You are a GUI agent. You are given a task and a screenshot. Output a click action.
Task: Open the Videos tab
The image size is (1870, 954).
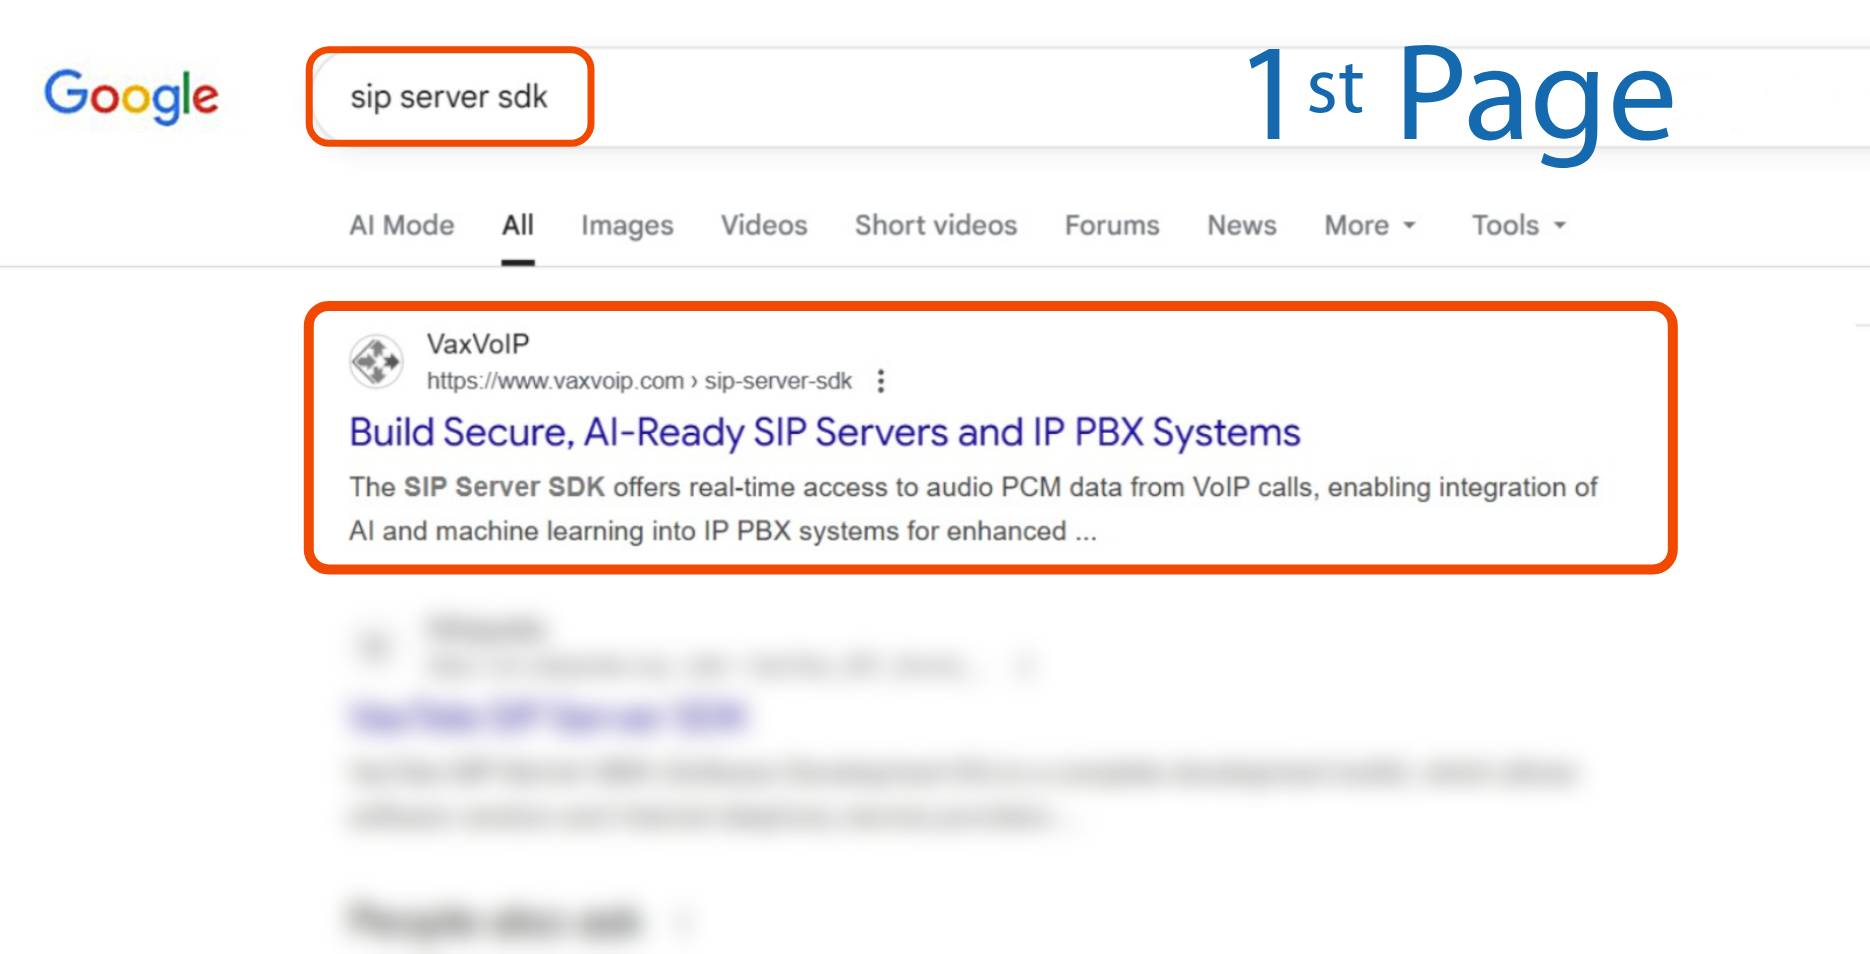click(x=764, y=226)
